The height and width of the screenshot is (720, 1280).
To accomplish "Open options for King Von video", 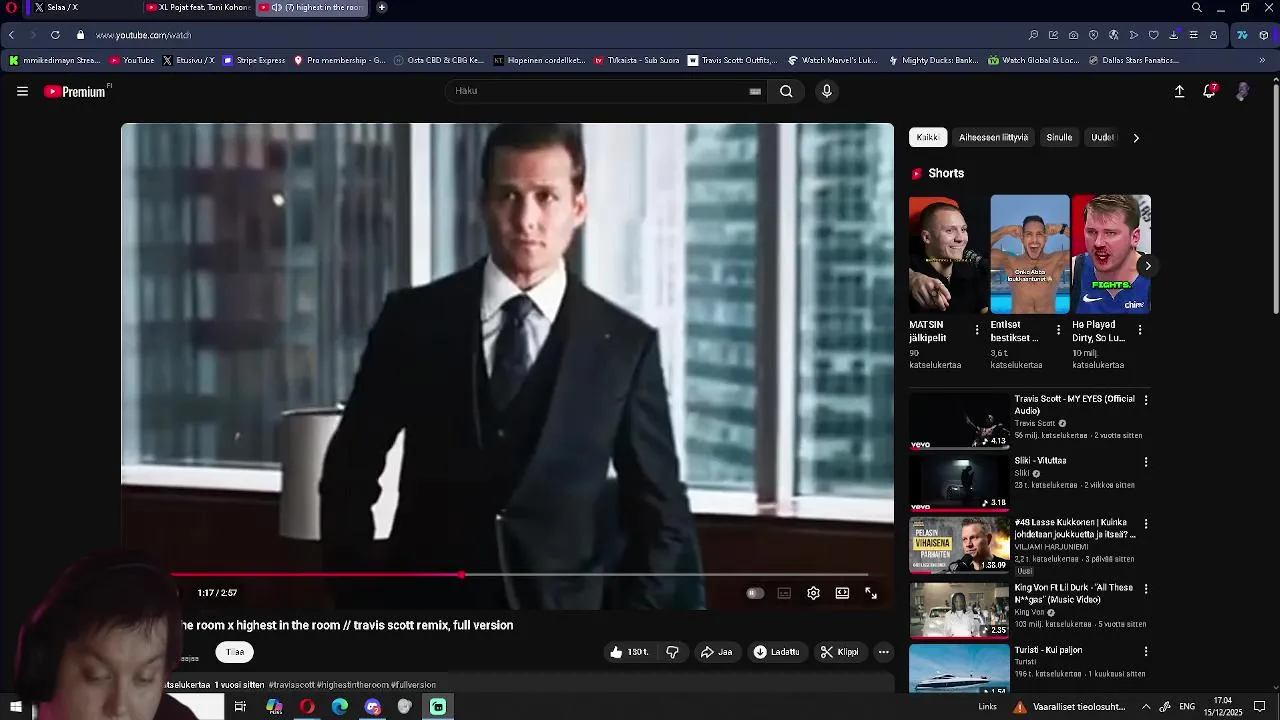I will 1146,589.
